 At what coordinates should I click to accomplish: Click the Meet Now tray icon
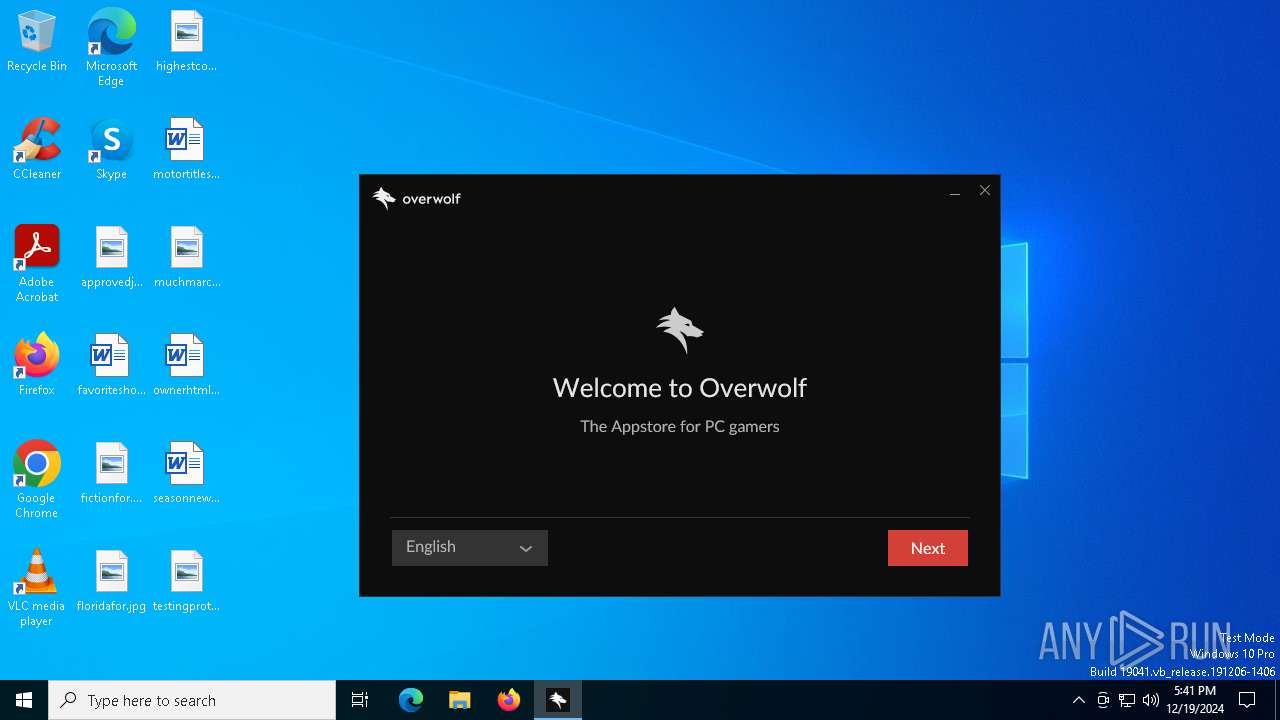point(1103,700)
